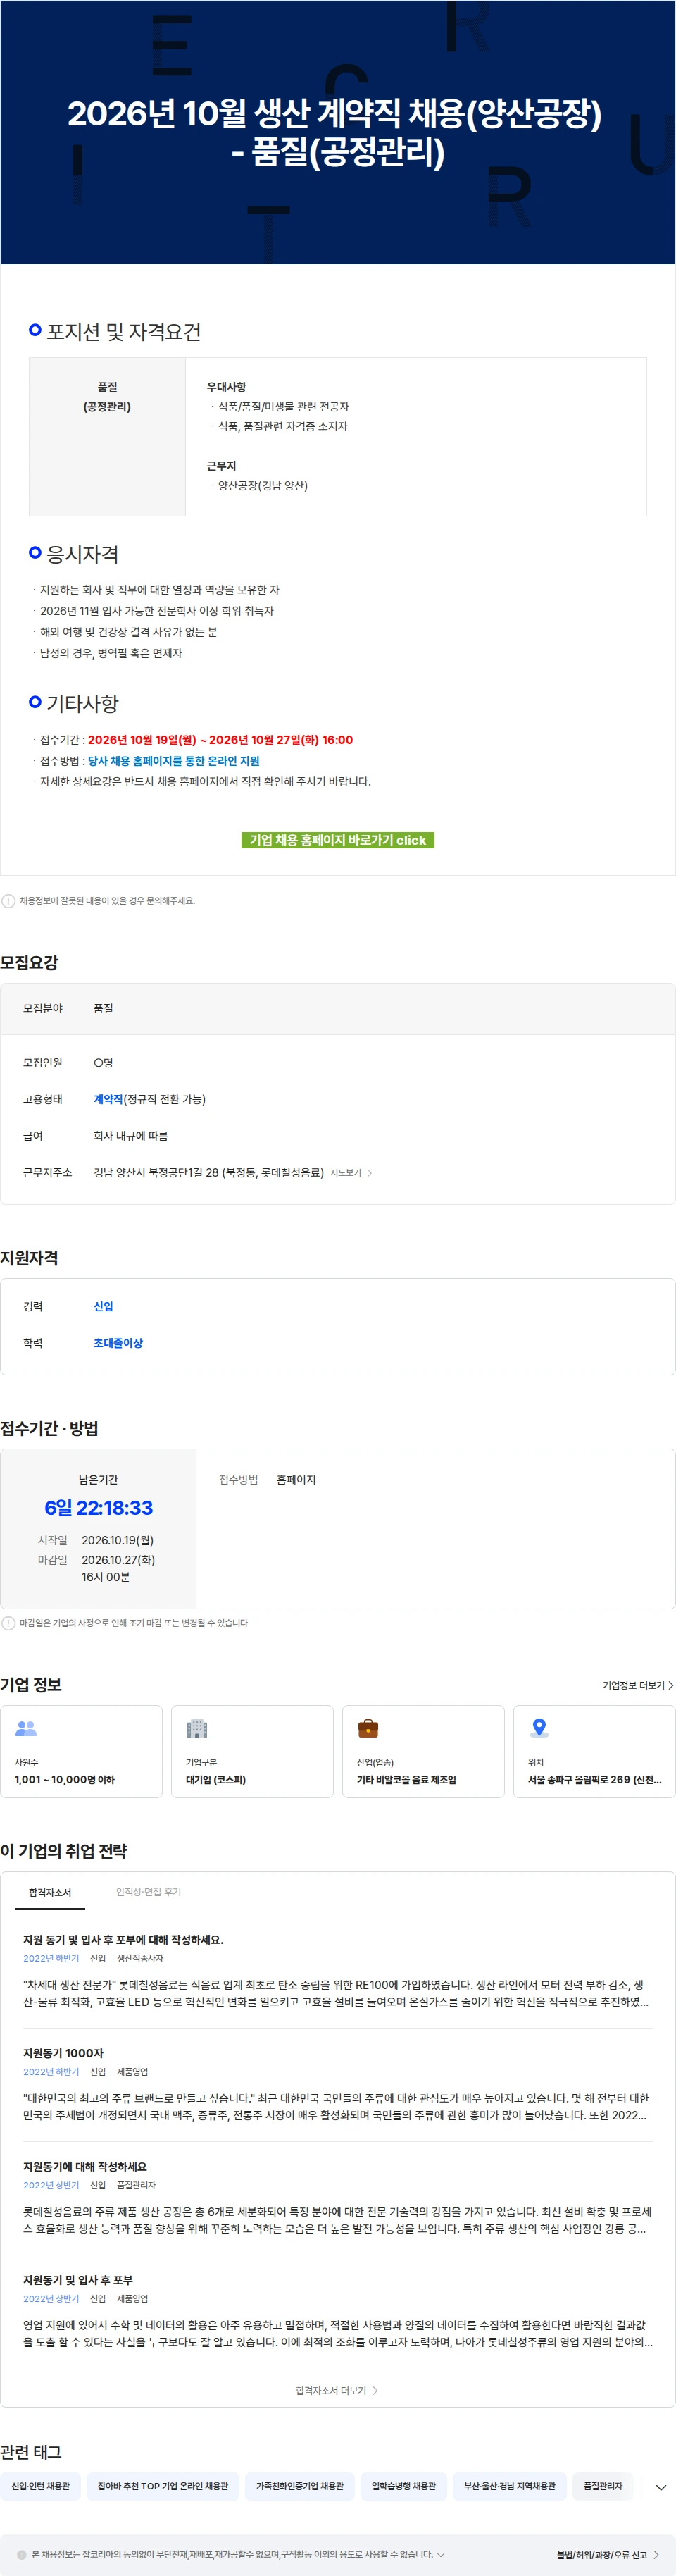The width and height of the screenshot is (676, 2576).
Task: Click the remaining time countdown 6일 22:18:33
Action: tap(98, 1508)
